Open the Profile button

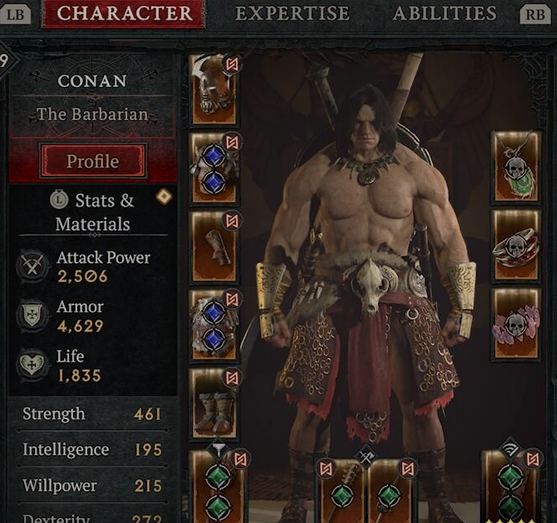point(93,161)
